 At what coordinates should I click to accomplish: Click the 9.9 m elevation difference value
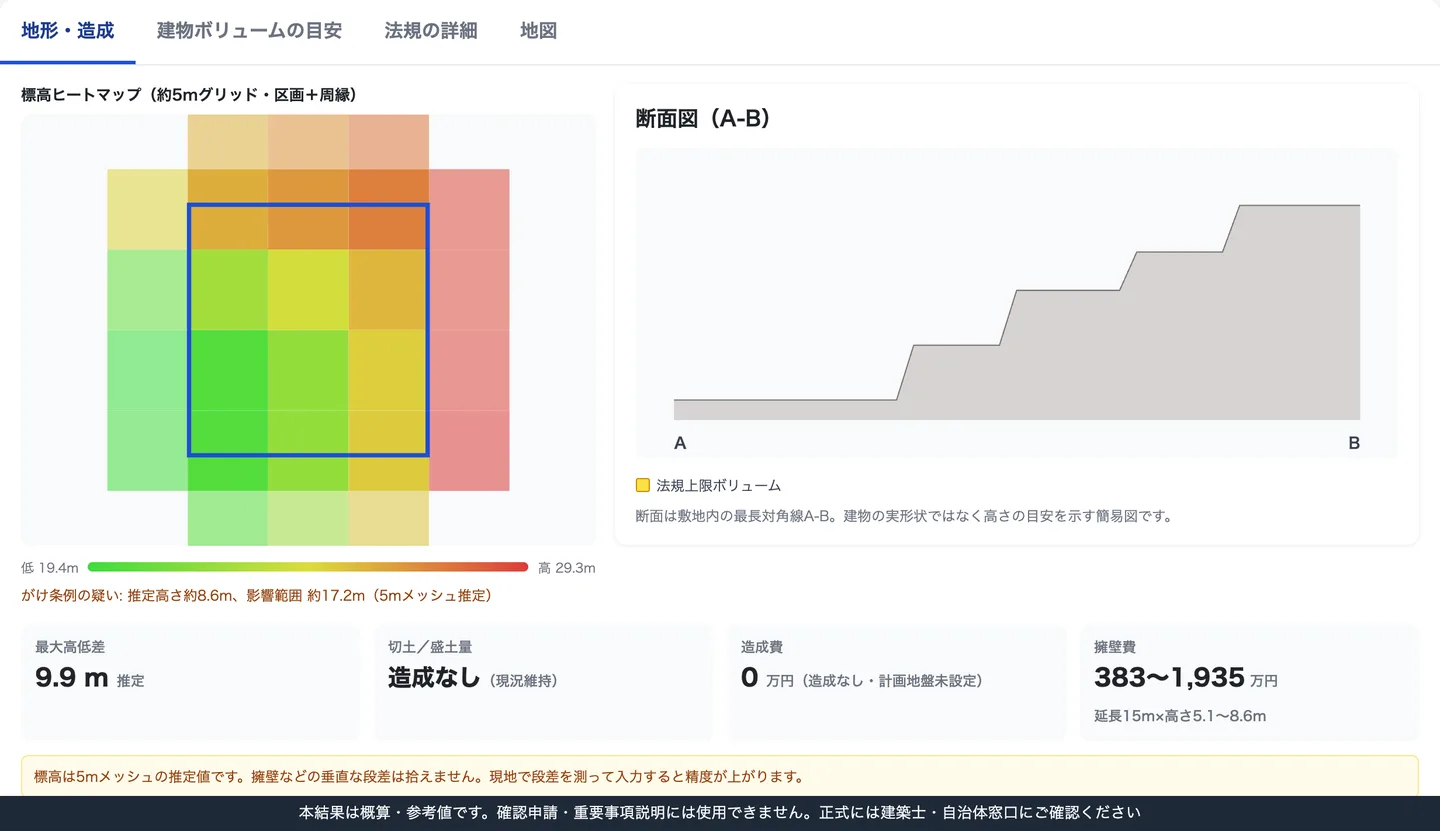71,678
